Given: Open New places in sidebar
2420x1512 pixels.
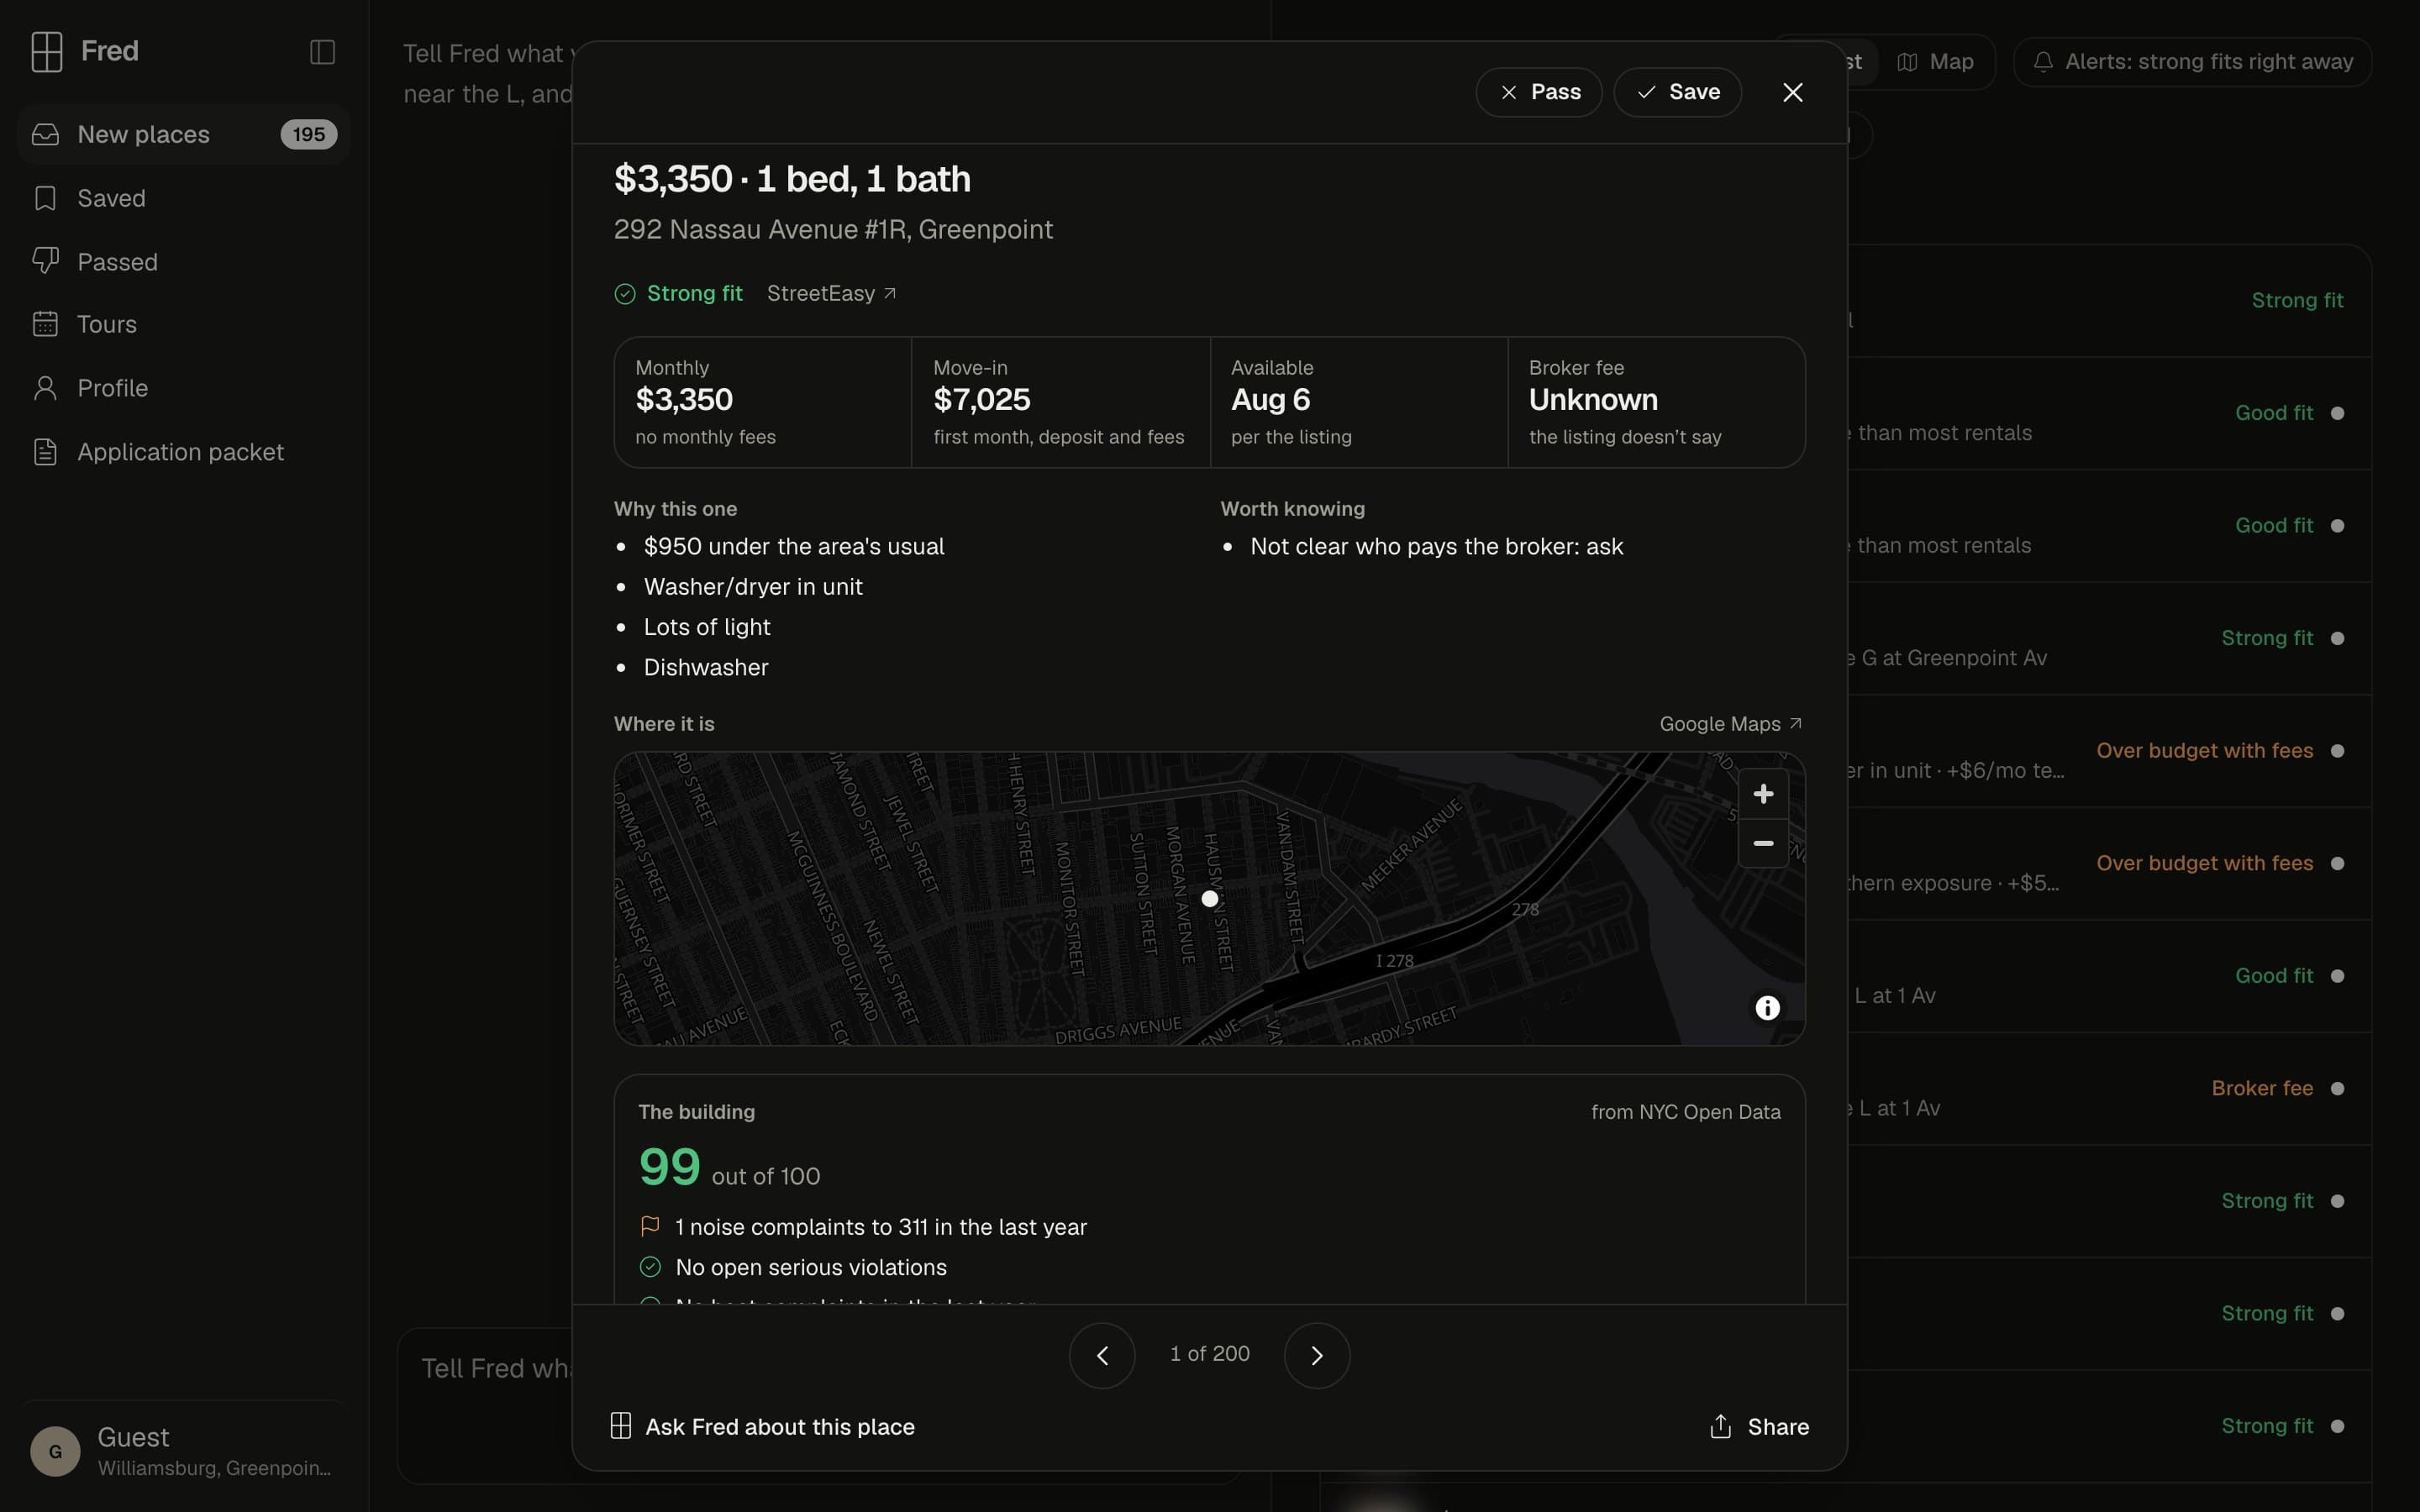Looking at the screenshot, I should pos(183,134).
